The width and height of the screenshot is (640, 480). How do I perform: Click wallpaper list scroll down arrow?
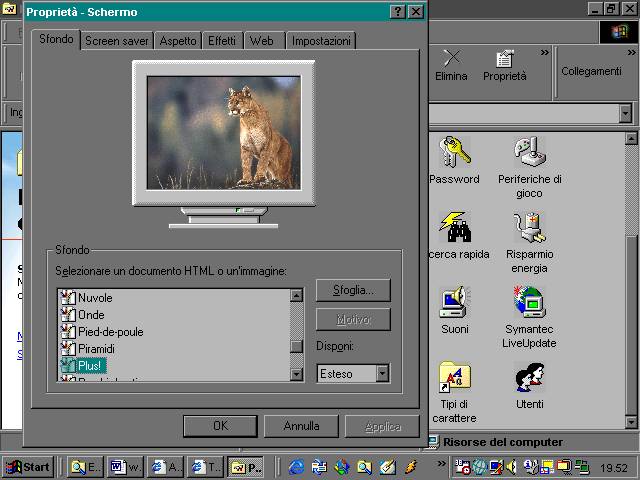point(296,373)
